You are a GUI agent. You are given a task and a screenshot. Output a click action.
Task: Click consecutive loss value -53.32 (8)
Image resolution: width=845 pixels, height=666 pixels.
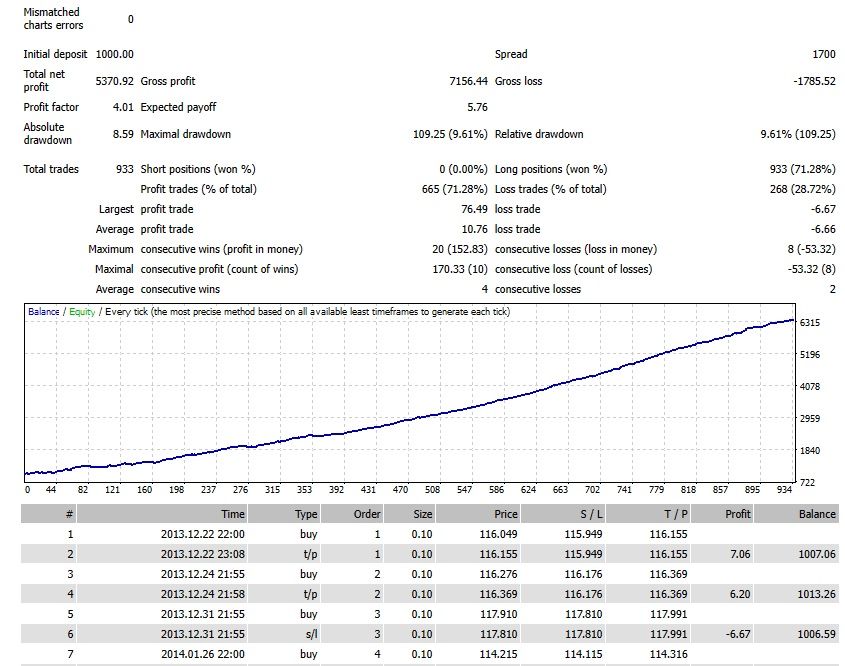click(x=811, y=269)
